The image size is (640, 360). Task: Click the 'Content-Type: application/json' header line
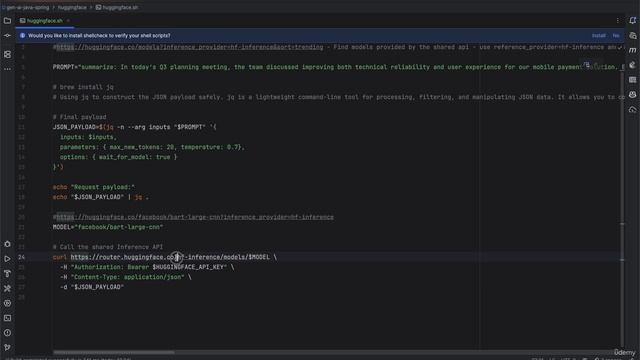[x=126, y=277]
